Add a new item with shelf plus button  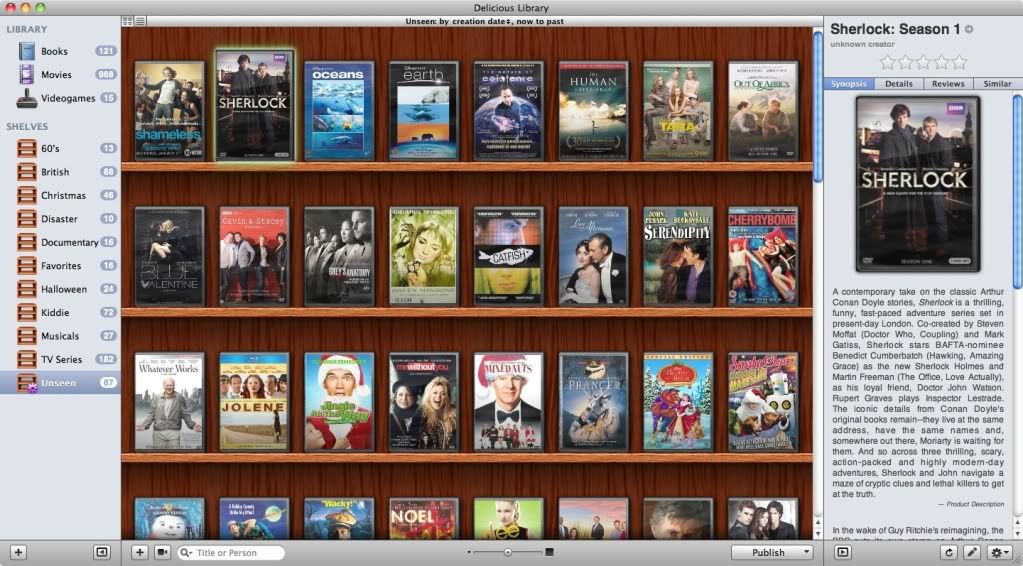point(140,552)
